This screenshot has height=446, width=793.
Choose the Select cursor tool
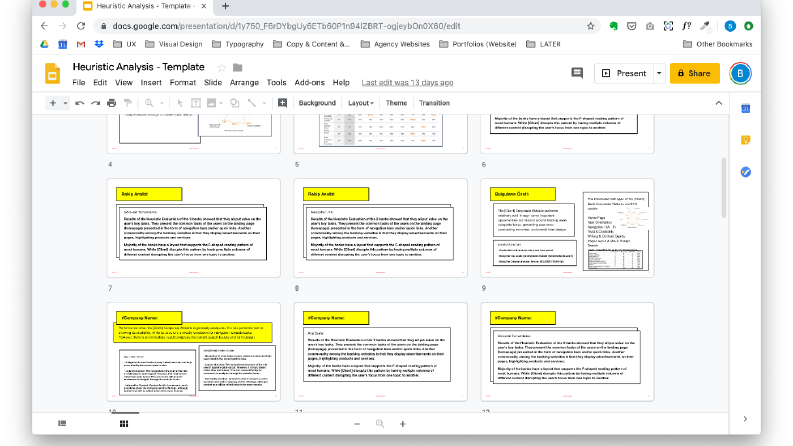pos(180,103)
